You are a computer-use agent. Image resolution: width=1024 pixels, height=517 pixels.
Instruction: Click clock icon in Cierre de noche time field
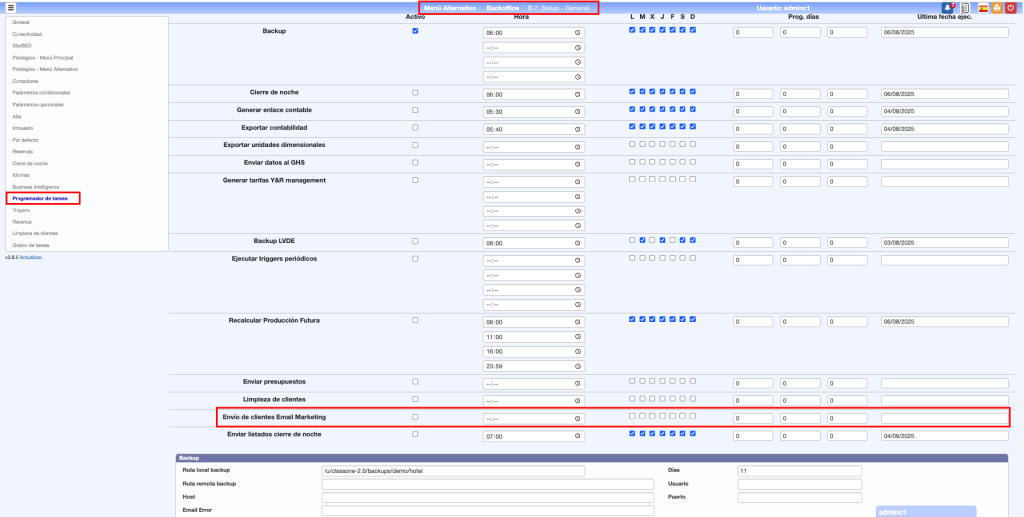point(578,94)
